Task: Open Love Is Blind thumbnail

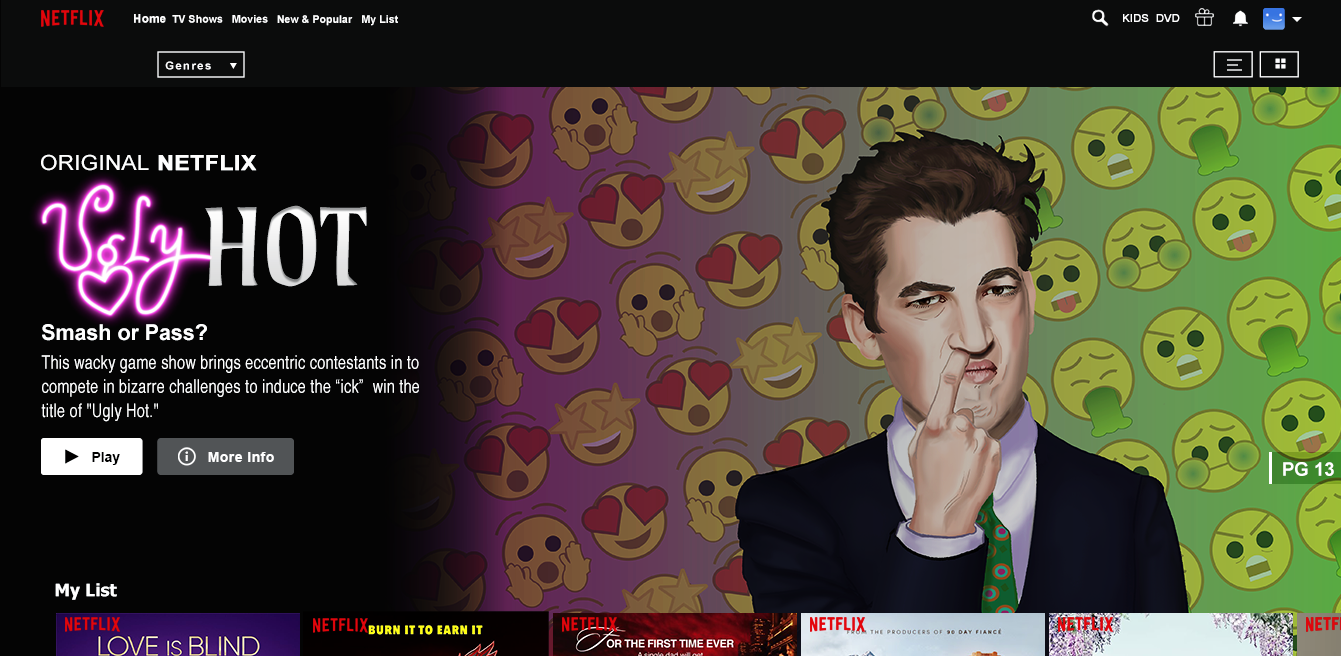Action: [x=178, y=634]
